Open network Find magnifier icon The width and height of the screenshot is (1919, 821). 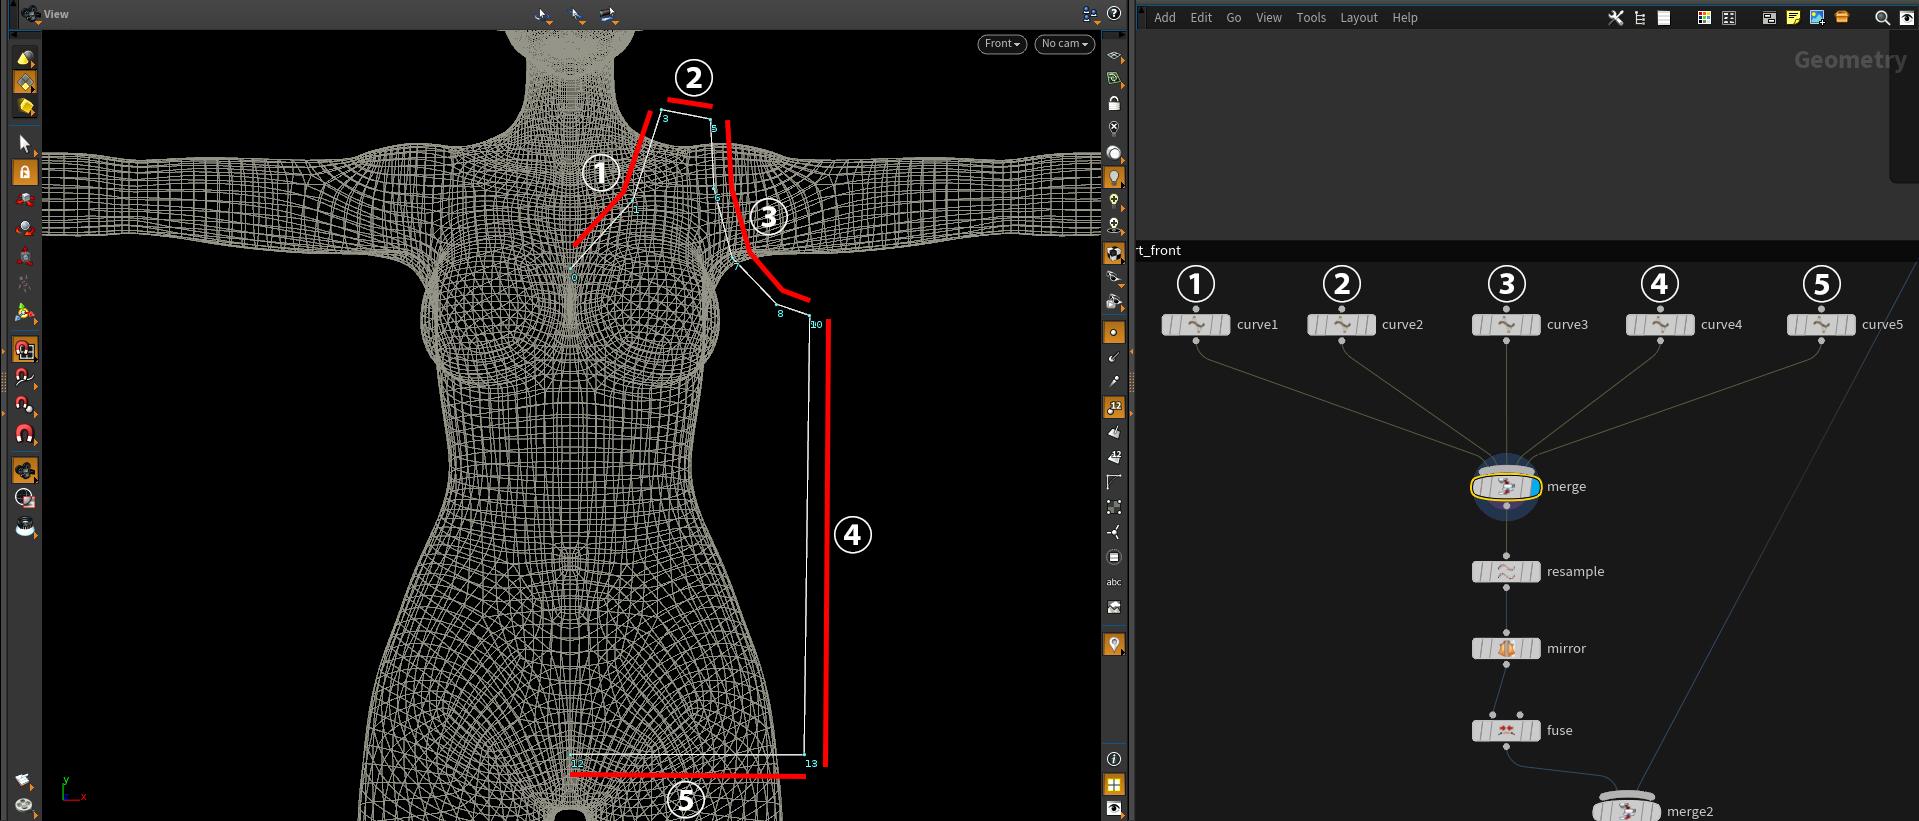[1882, 18]
